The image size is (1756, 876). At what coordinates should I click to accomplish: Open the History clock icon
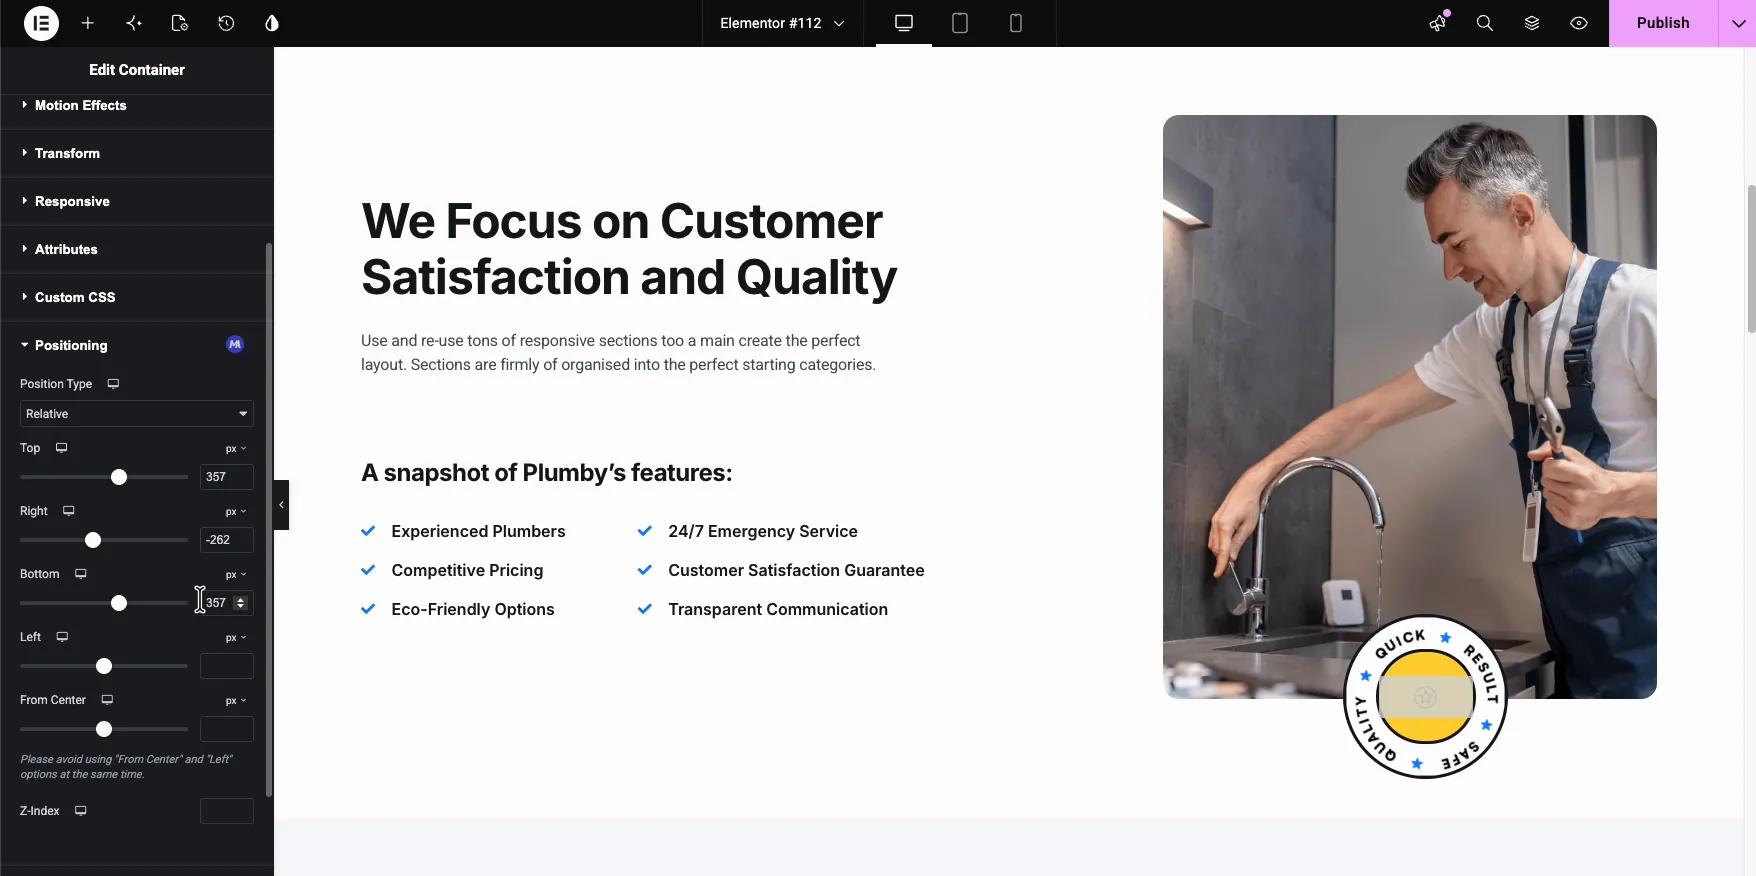[226, 23]
